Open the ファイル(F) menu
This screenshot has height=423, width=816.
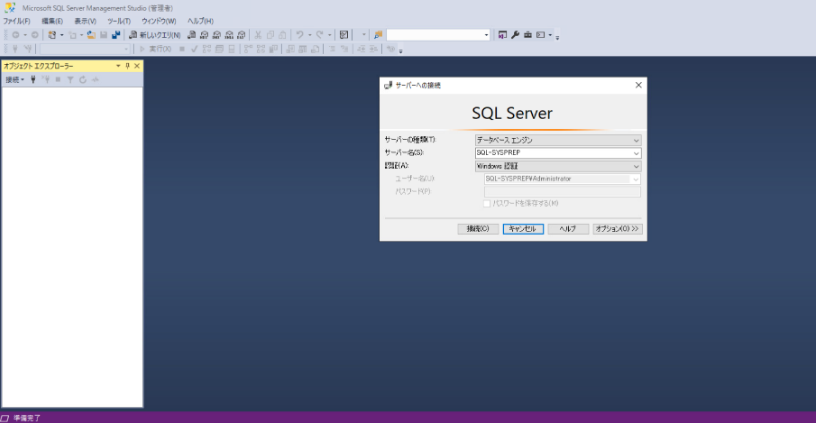point(17,21)
